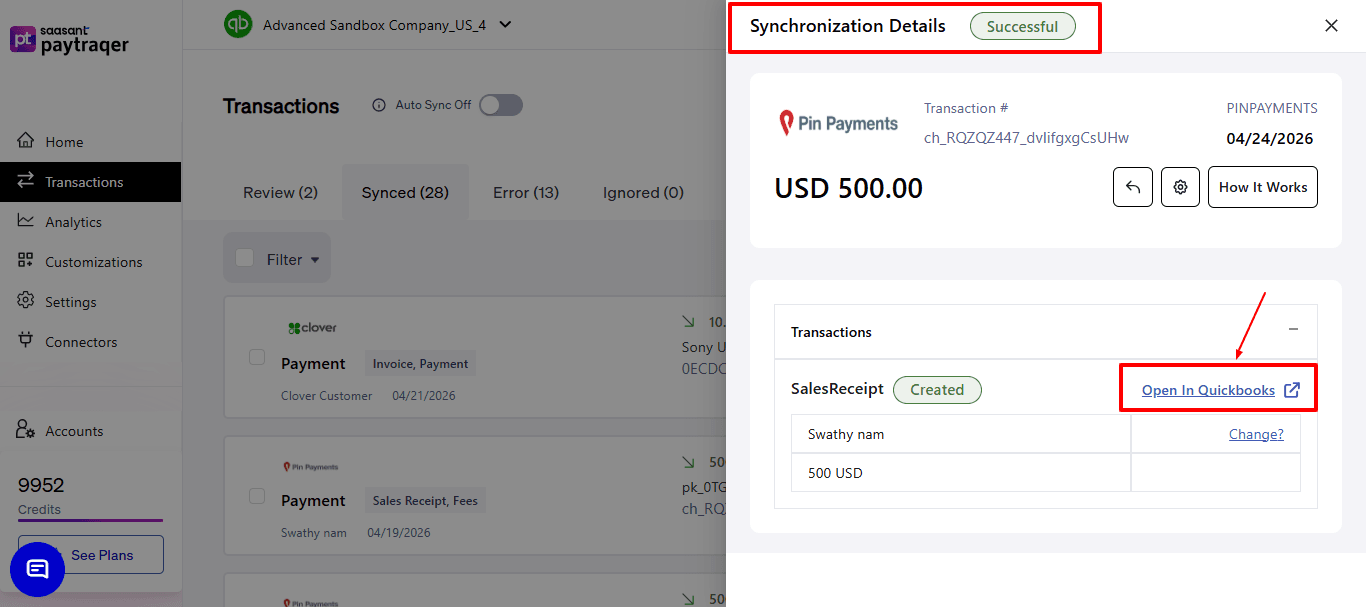Open the Analytics section in the sidebar
Screen dimensions: 1366x607
point(75,222)
